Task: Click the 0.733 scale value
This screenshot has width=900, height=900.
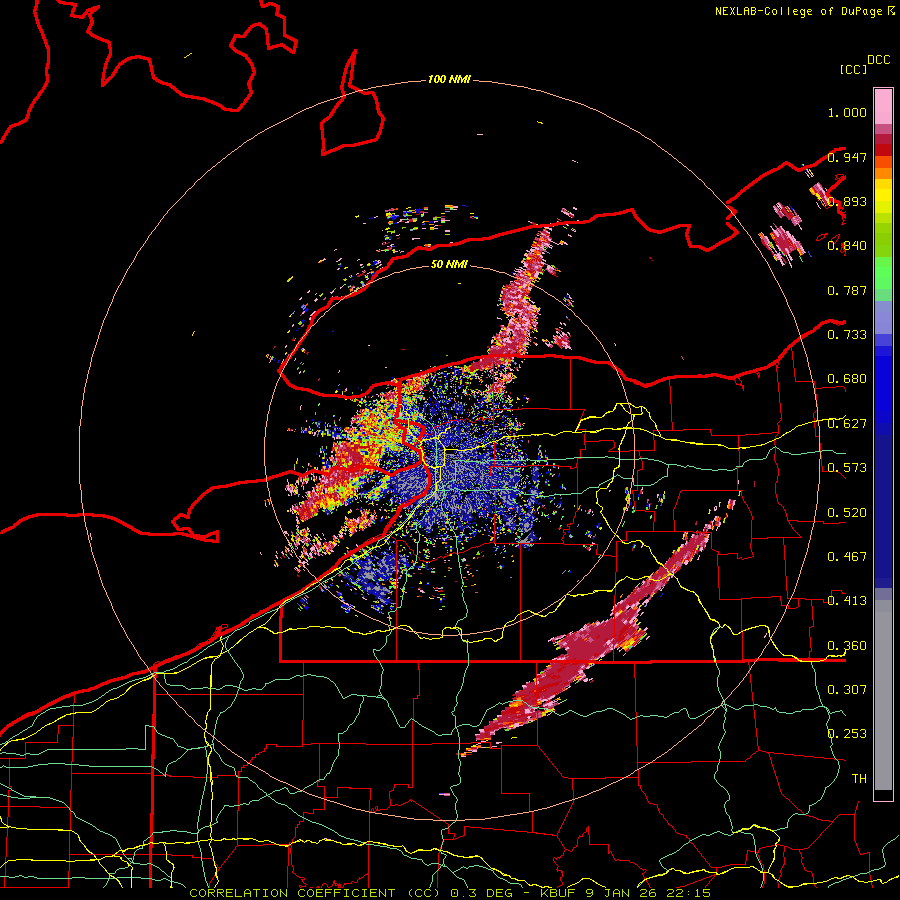Action: (847, 335)
